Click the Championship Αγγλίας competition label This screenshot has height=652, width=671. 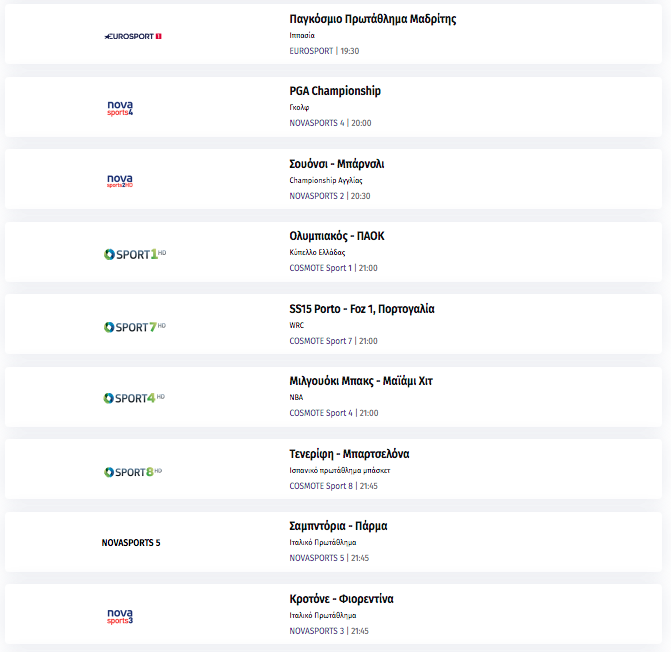[326, 180]
